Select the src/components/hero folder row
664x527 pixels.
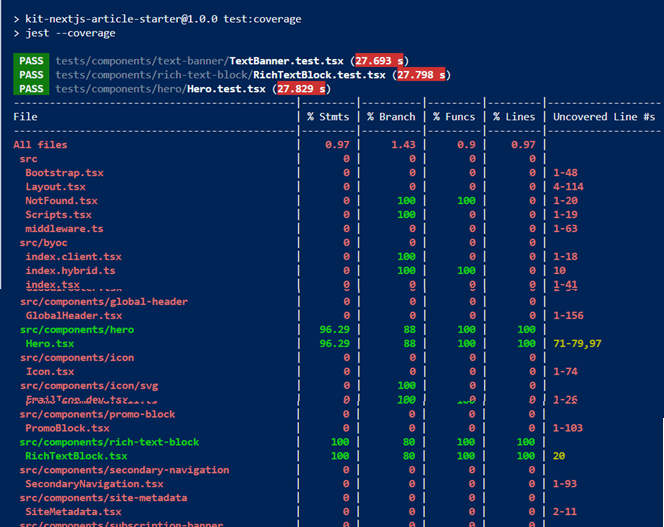(76, 330)
